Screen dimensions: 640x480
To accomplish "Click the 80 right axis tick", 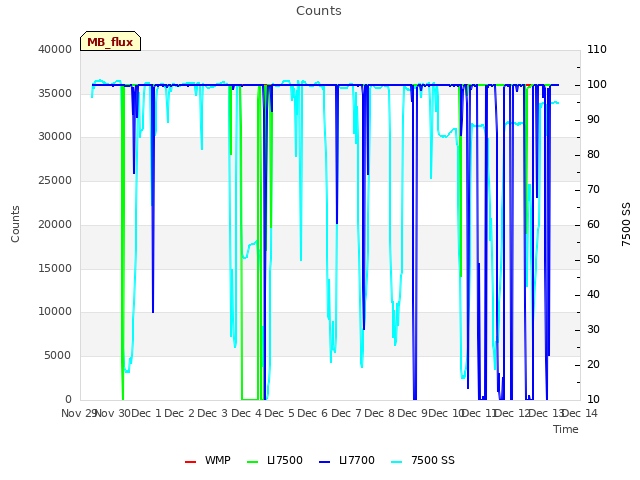I will coord(593,155).
